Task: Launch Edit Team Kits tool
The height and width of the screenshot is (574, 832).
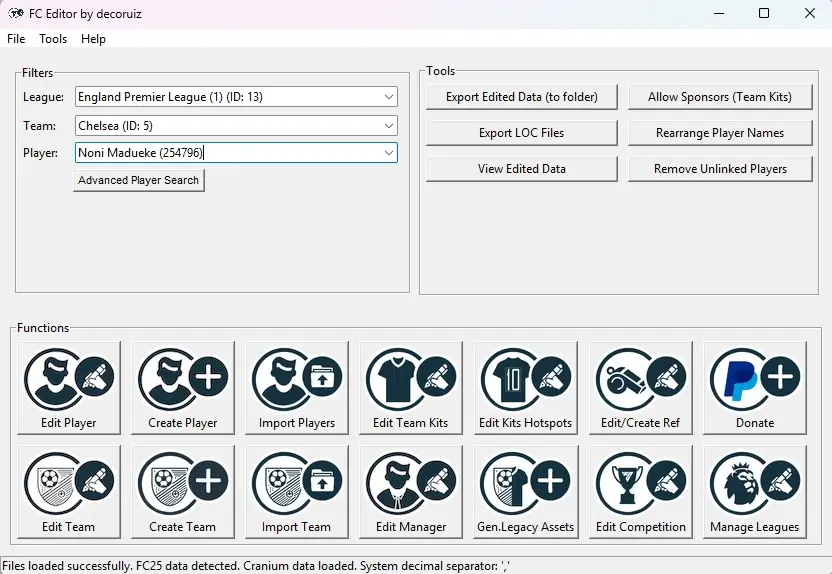Action: pyautogui.click(x=411, y=388)
